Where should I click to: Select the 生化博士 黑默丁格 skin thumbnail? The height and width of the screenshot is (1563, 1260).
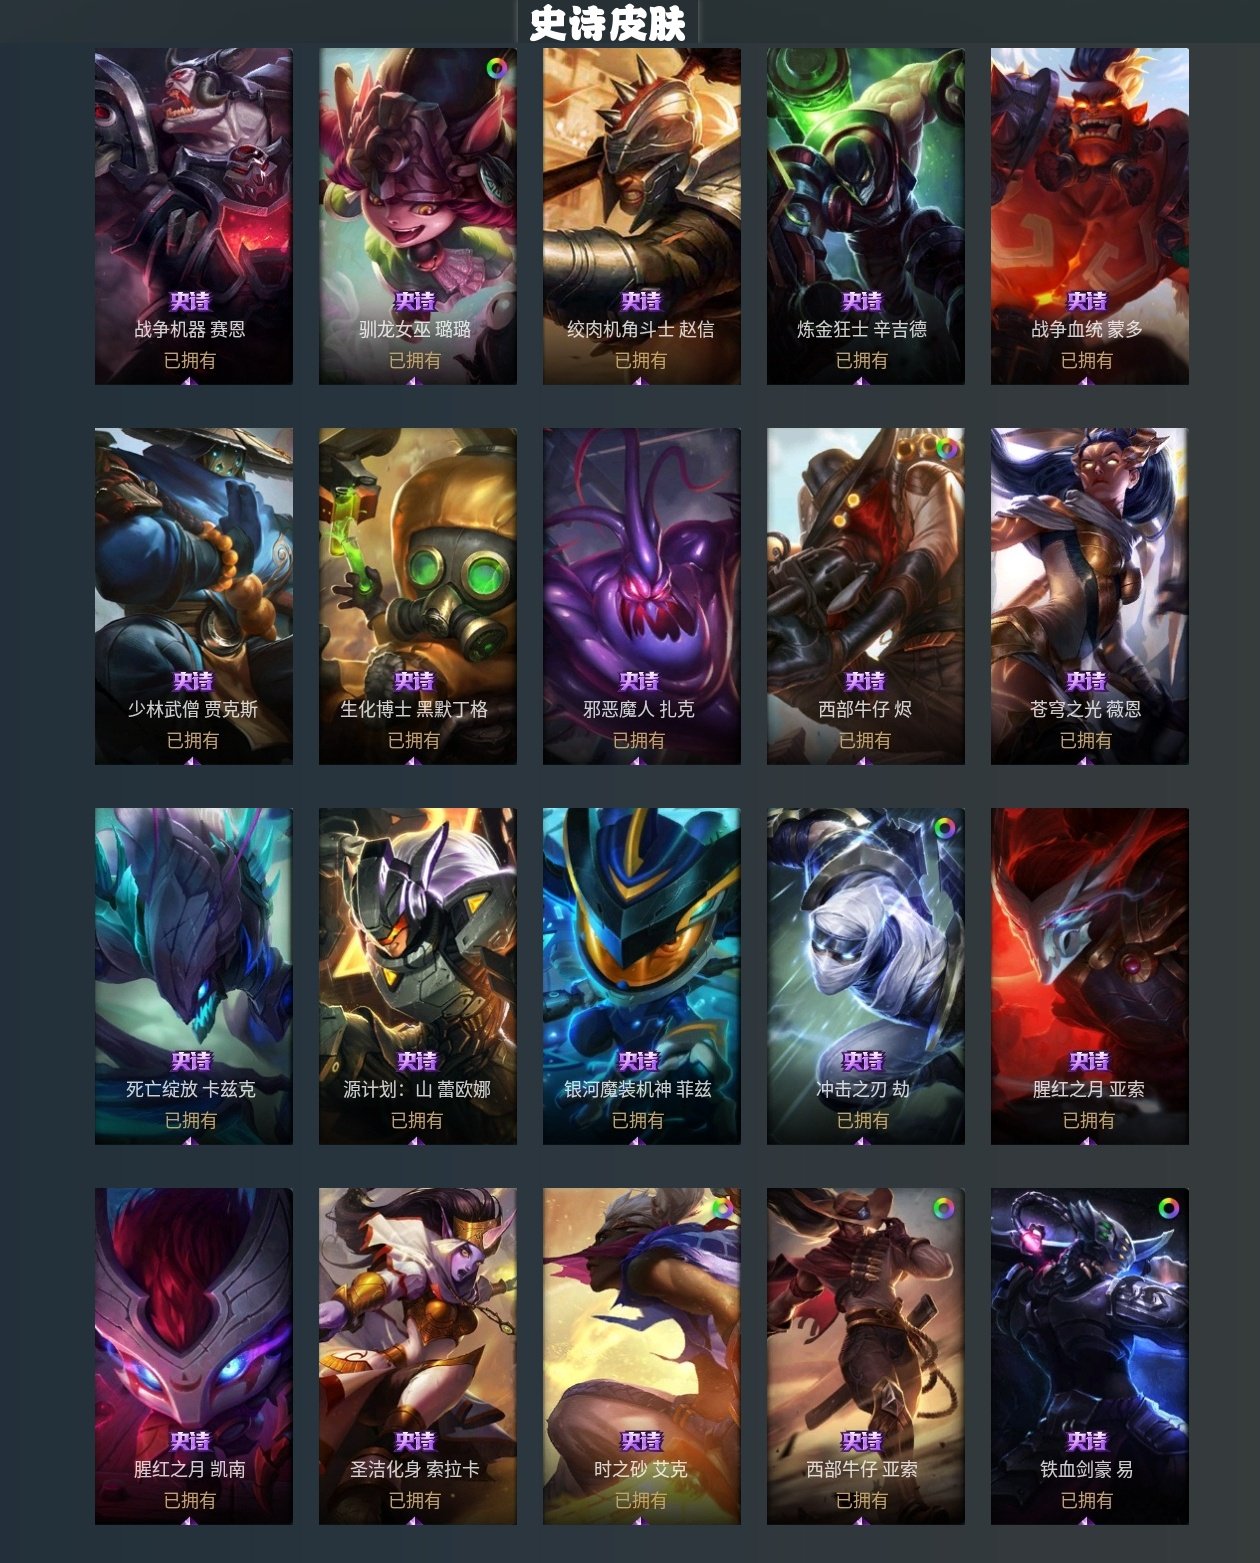tap(418, 596)
